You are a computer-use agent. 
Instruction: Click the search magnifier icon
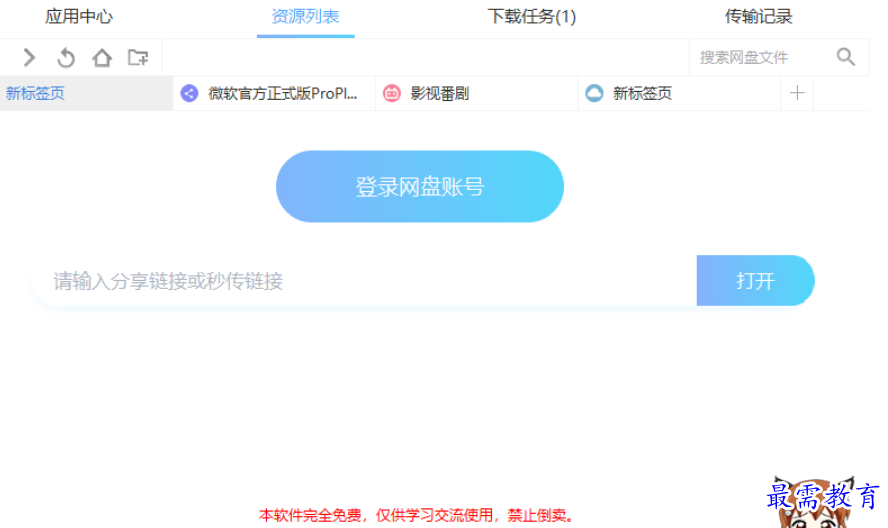click(846, 57)
